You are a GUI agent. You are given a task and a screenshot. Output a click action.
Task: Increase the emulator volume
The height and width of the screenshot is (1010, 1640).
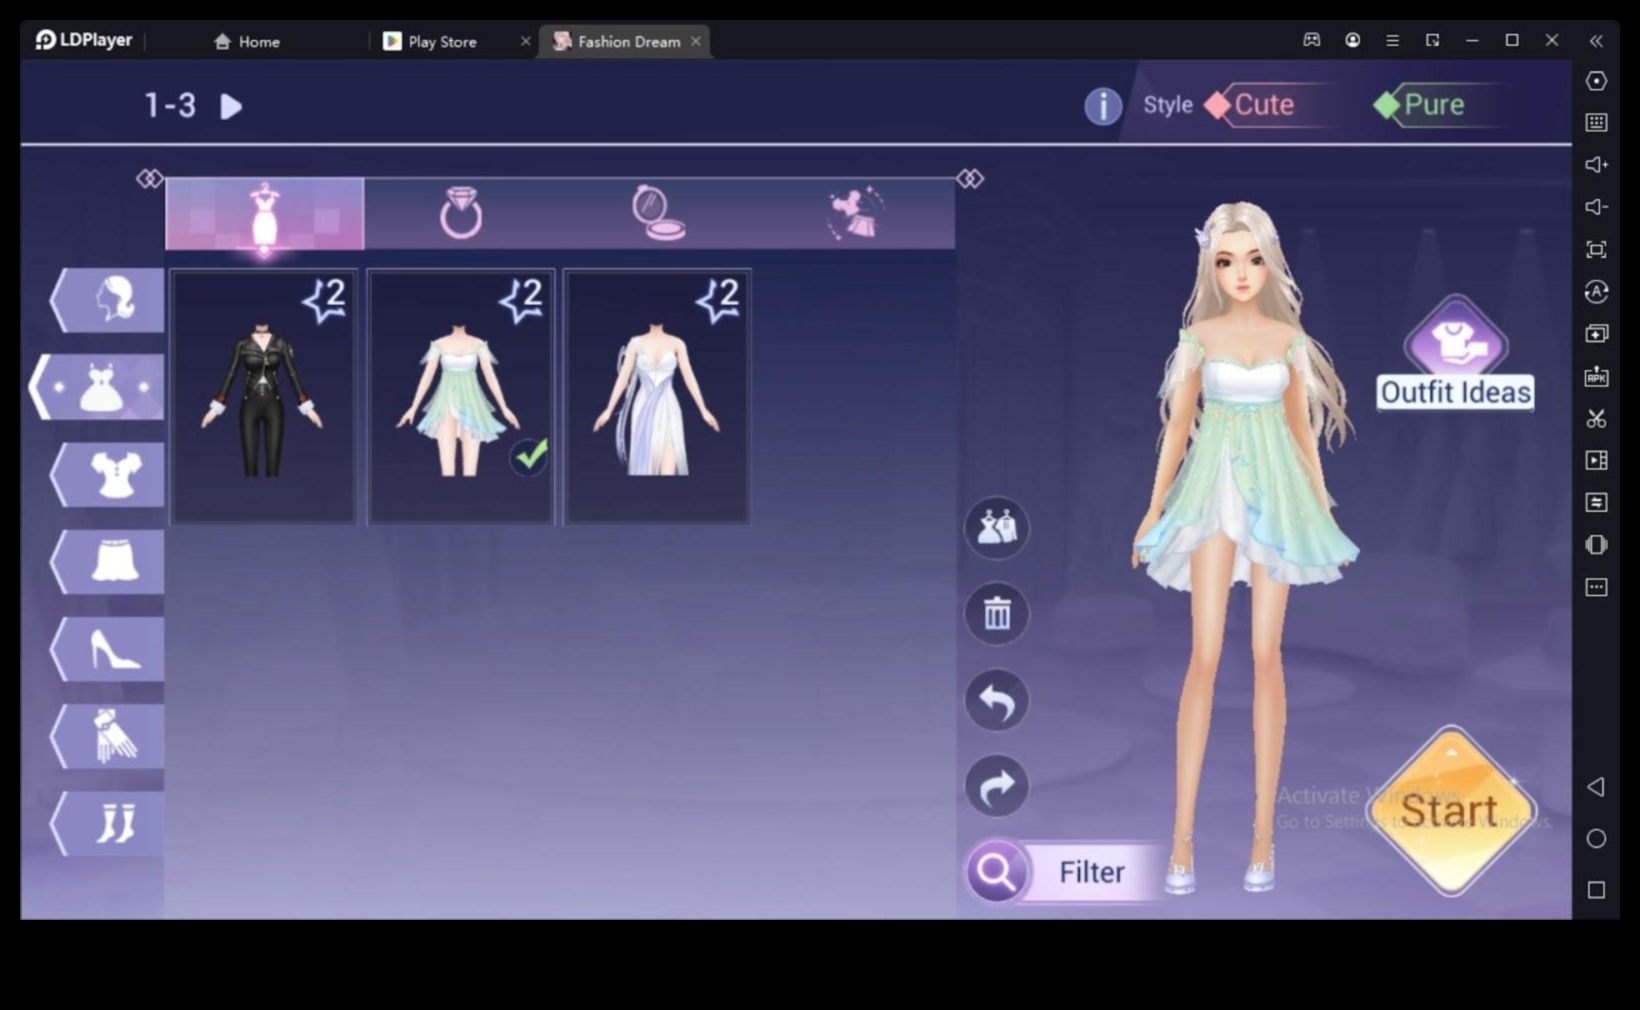point(1596,164)
